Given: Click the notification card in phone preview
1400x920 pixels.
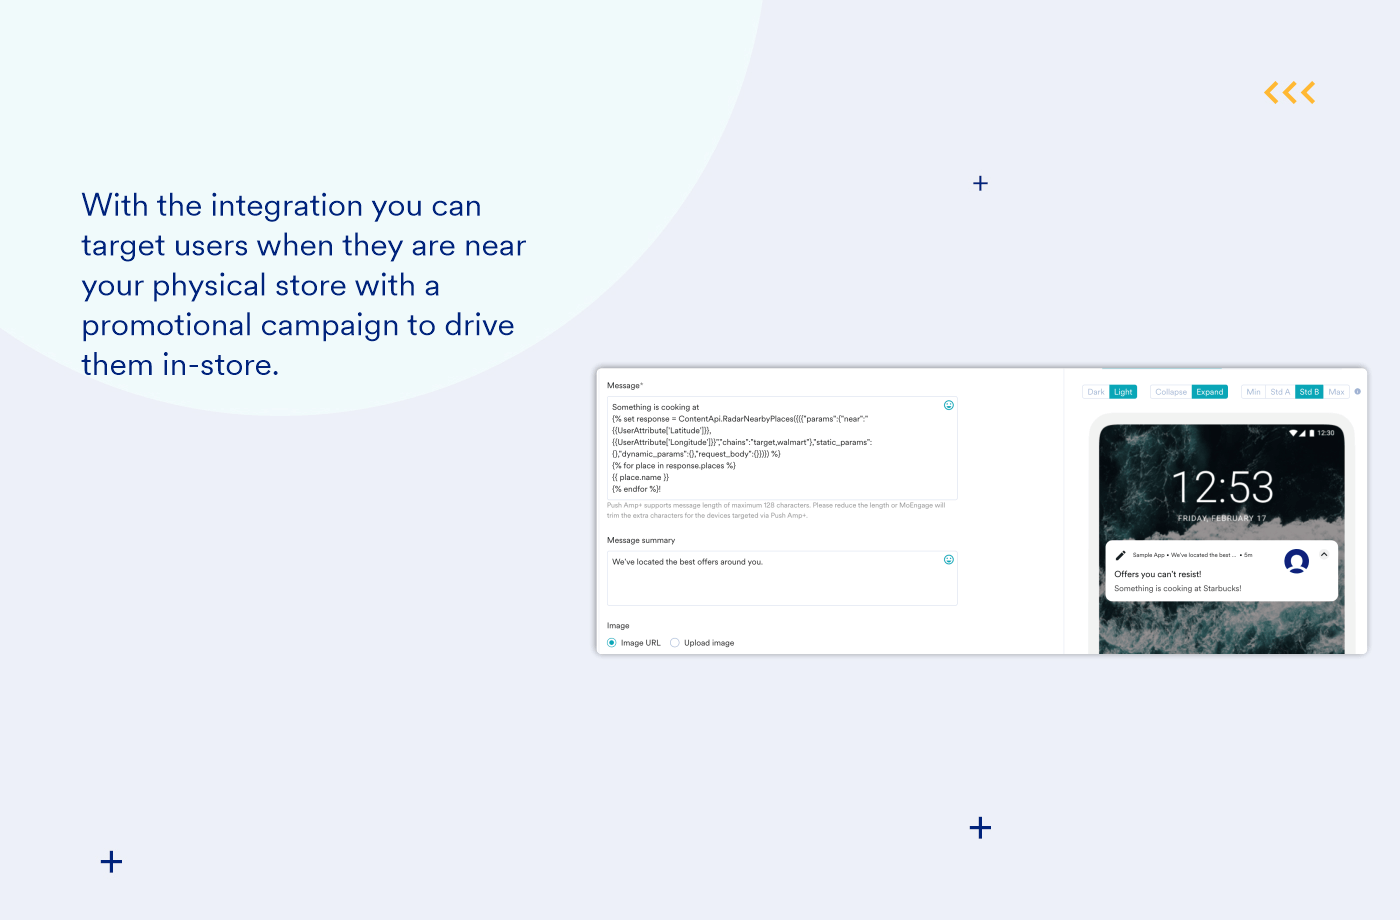Looking at the screenshot, I should tap(1221, 571).
